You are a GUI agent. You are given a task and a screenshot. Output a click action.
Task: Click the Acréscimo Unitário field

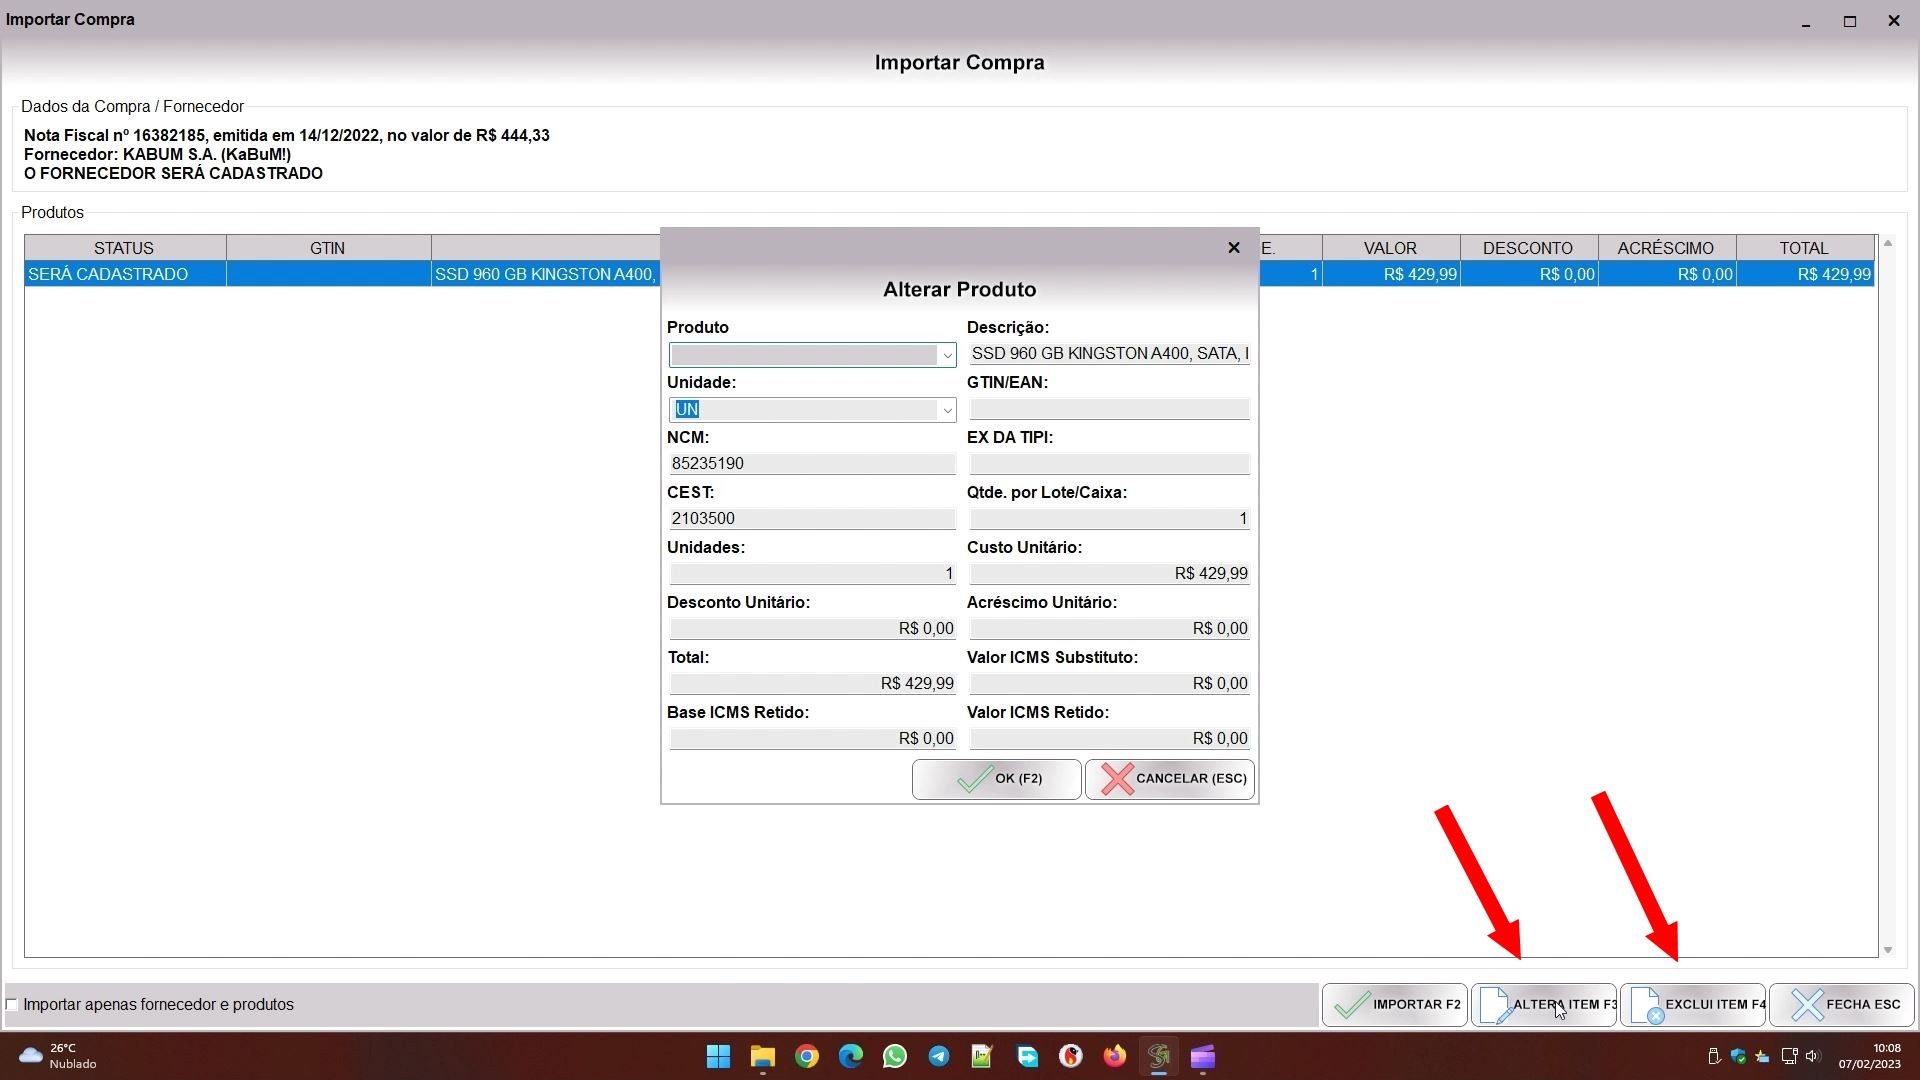1109,629
